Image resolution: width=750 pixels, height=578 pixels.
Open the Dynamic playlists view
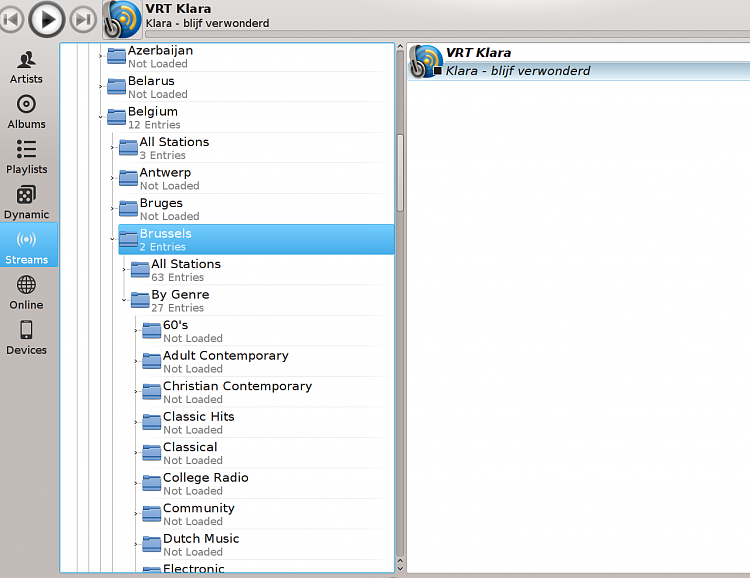click(x=26, y=203)
